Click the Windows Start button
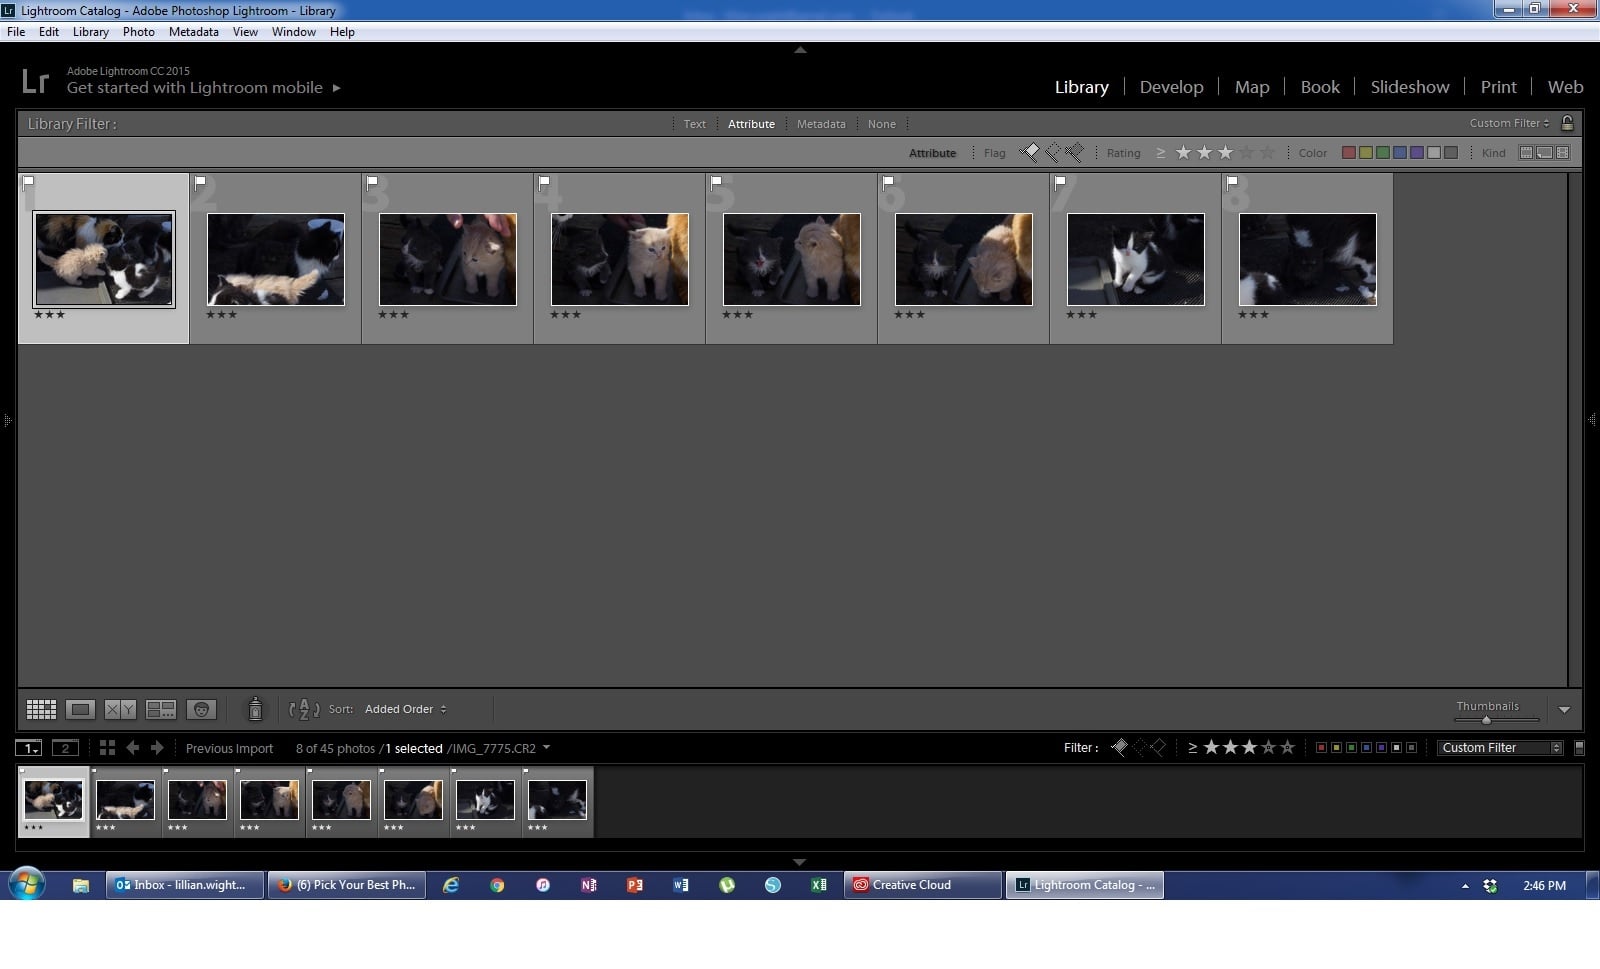 [27, 885]
